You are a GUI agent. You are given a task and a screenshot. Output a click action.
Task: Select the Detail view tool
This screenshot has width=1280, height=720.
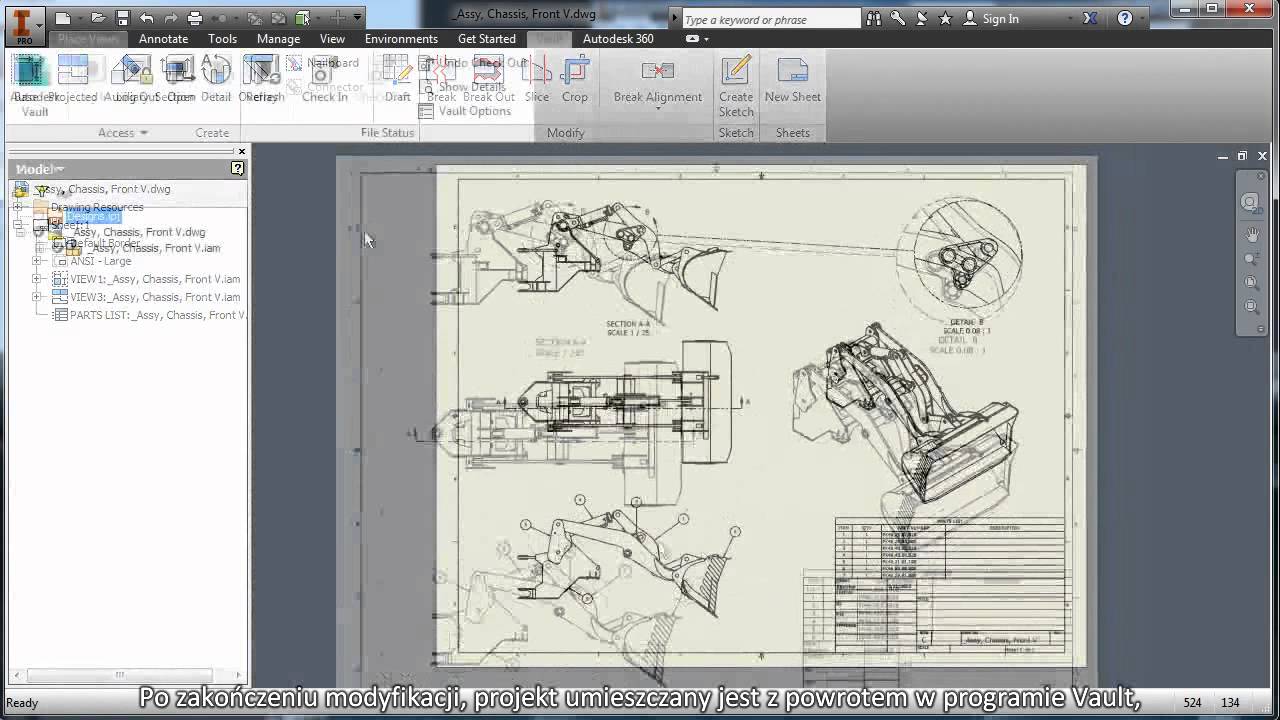pyautogui.click(x=216, y=79)
